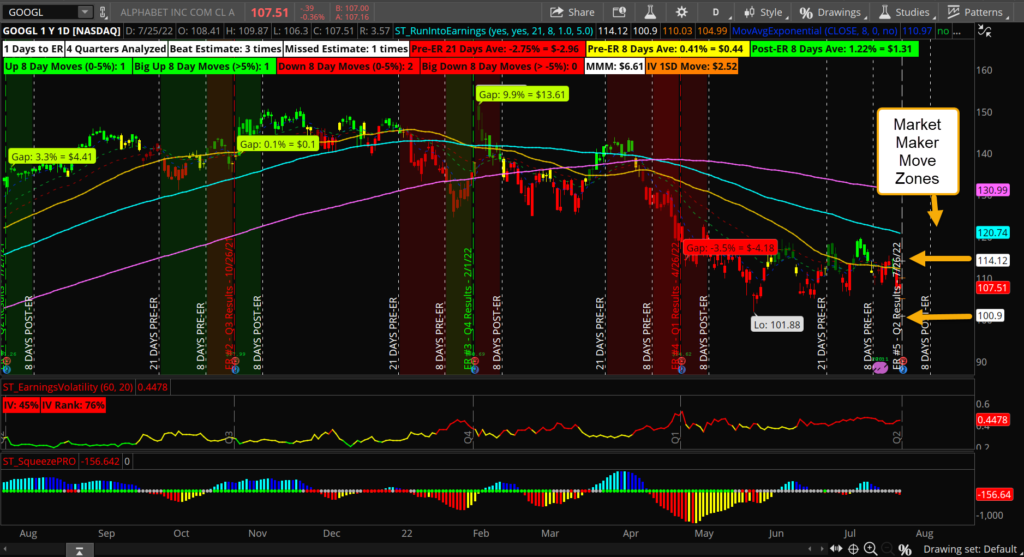Image resolution: width=1024 pixels, height=557 pixels.
Task: Click the red 0.4478 volatility axis tag
Action: tap(992, 420)
